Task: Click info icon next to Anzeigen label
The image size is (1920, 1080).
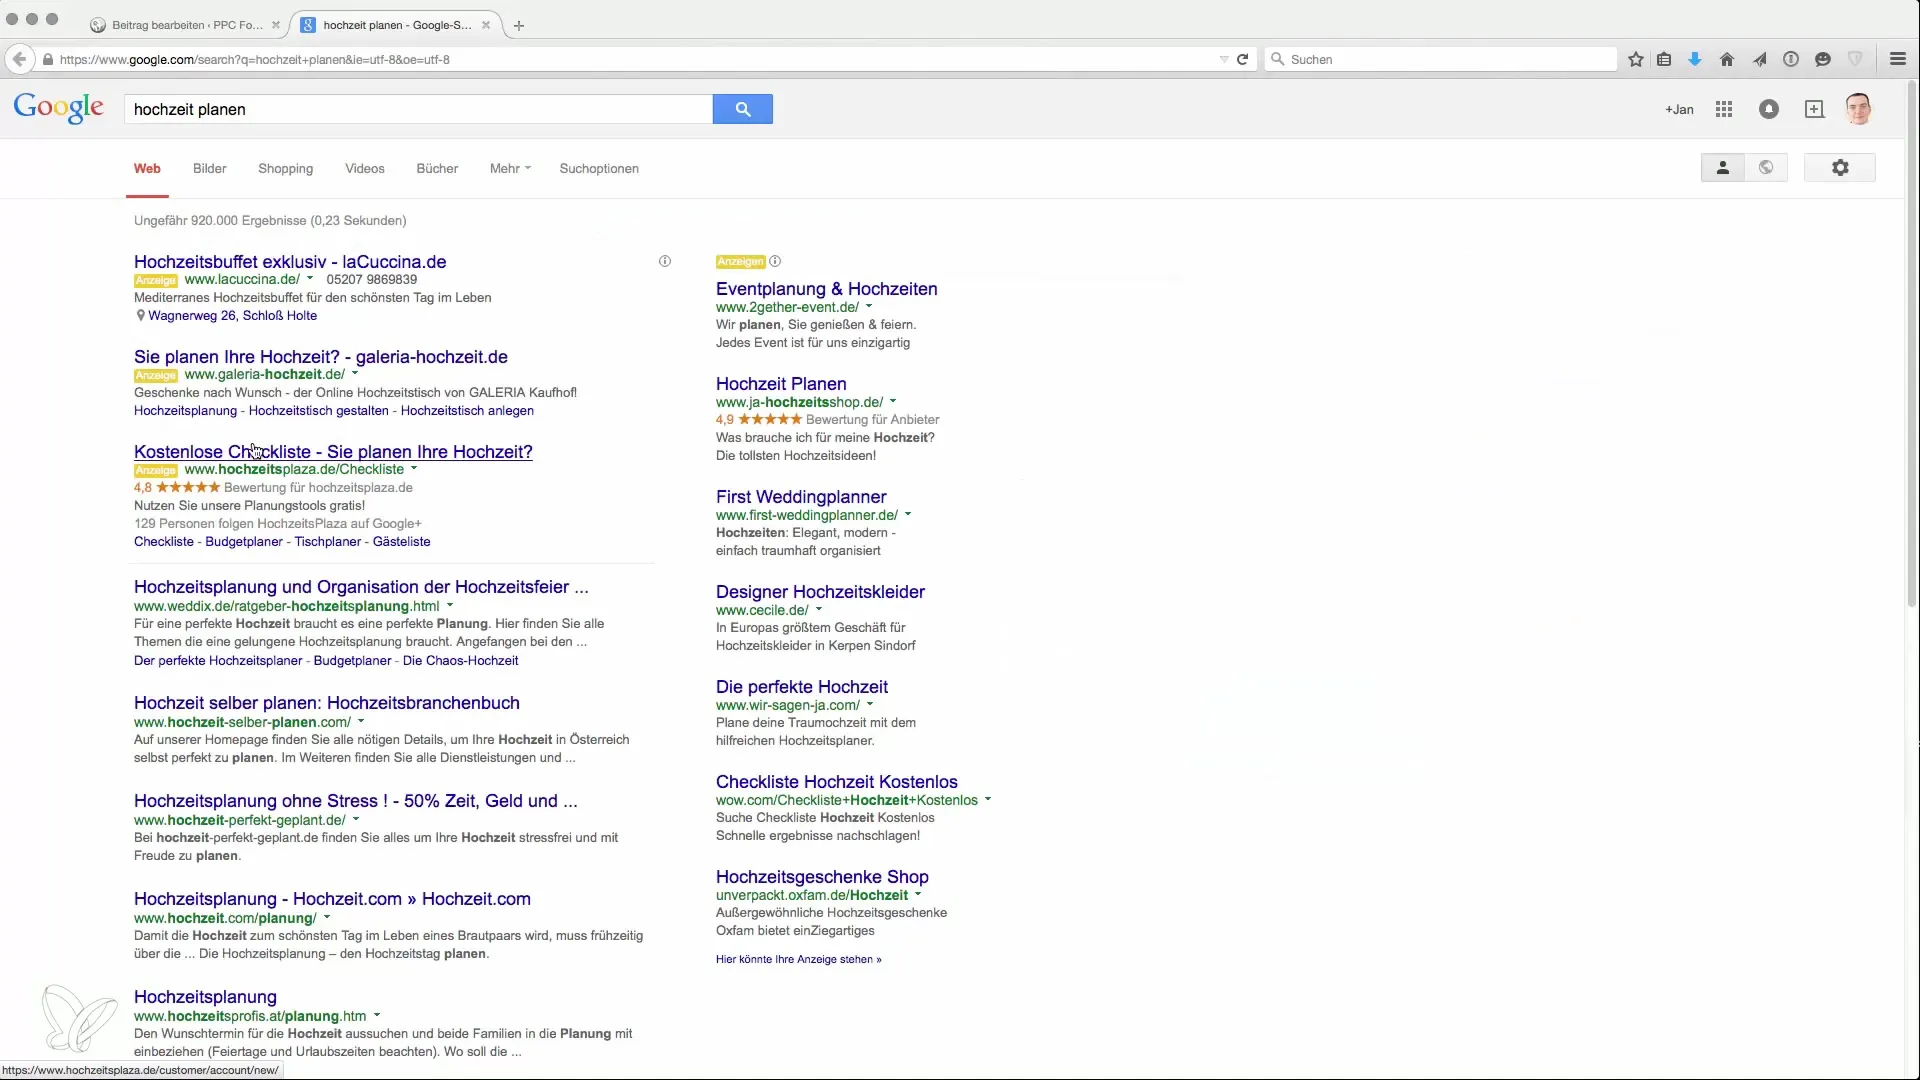Action: (x=775, y=261)
